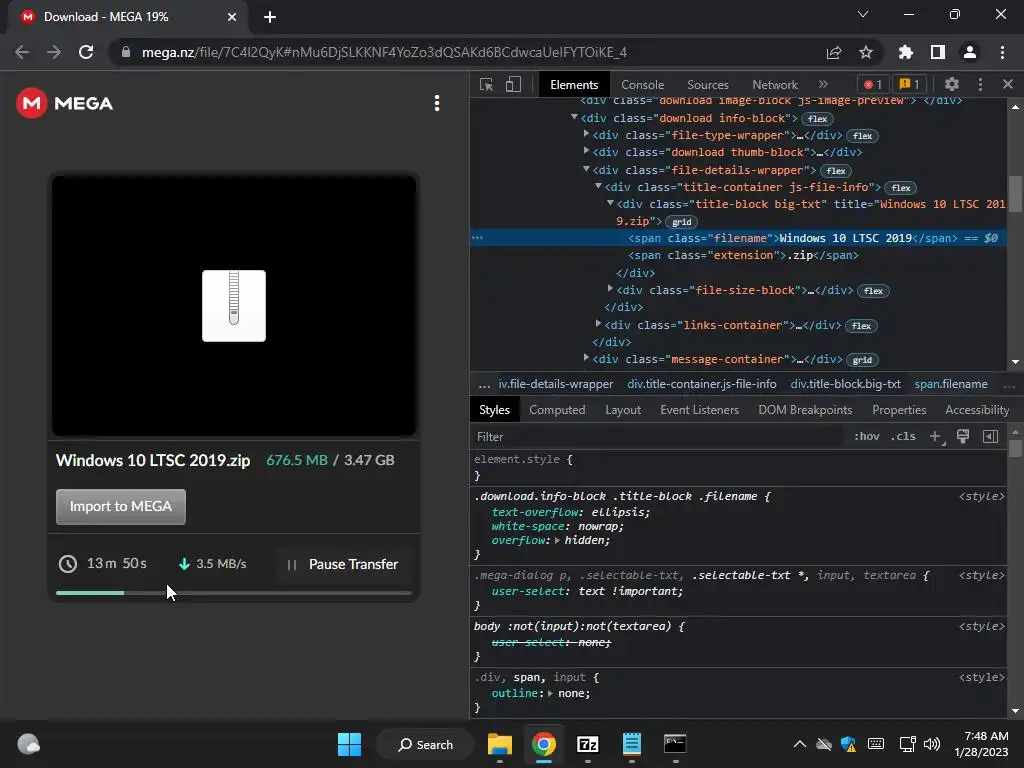Expand the message-container div node
The width and height of the screenshot is (1024, 768).
pyautogui.click(x=586, y=358)
